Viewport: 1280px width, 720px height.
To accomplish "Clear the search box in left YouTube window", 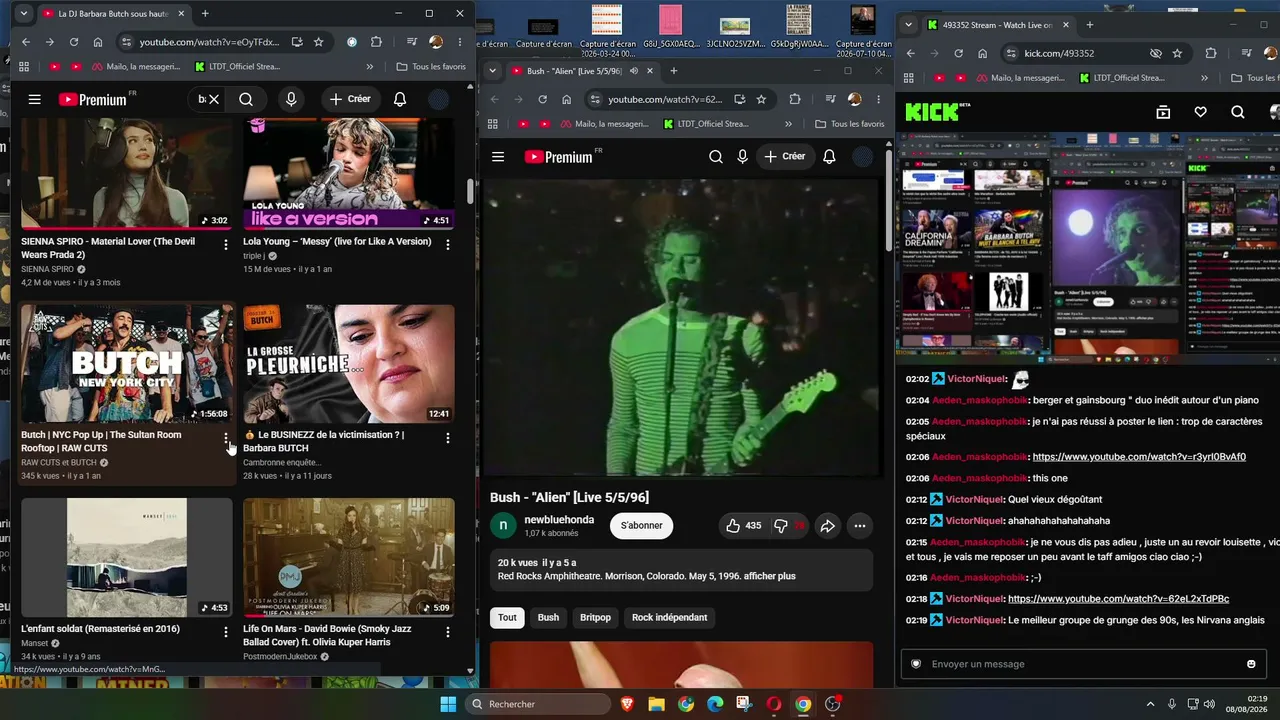I will coord(214,99).
